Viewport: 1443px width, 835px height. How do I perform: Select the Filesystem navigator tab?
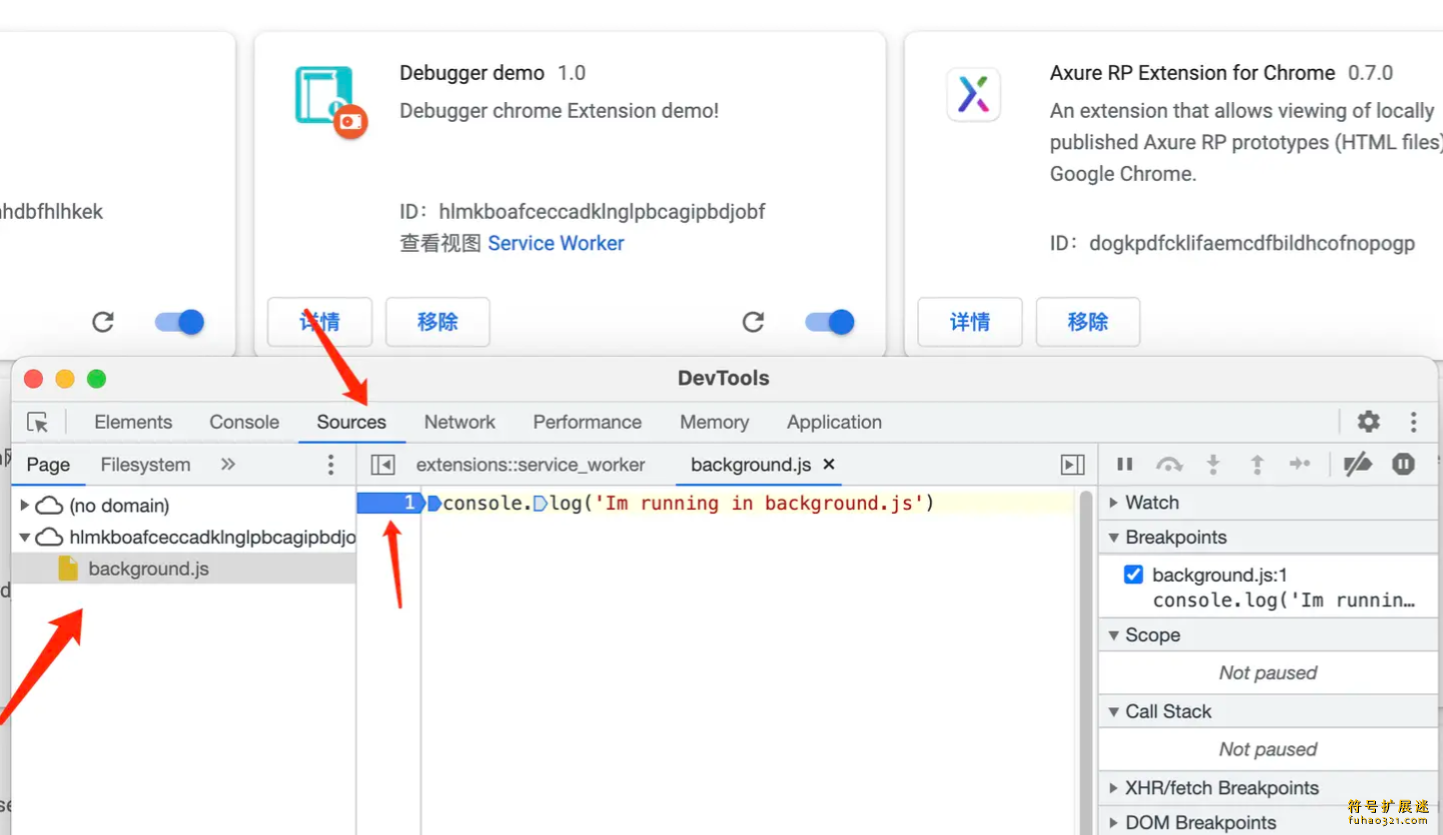145,465
